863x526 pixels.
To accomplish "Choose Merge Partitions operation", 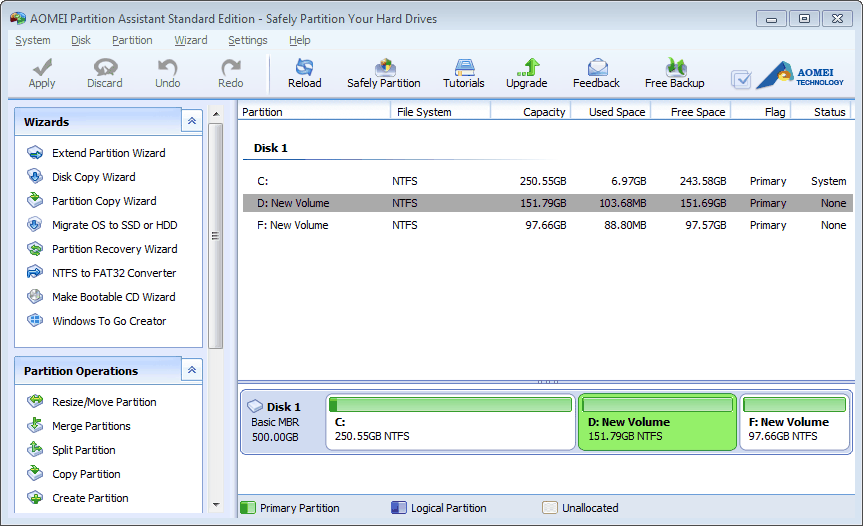I will 91,426.
